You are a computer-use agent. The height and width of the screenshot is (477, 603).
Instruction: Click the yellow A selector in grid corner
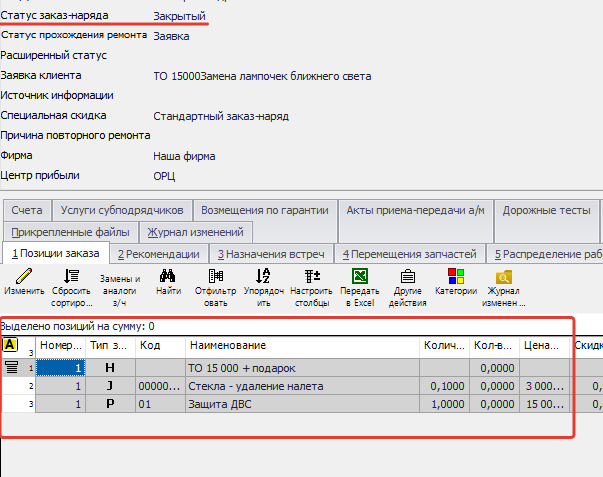(11, 345)
